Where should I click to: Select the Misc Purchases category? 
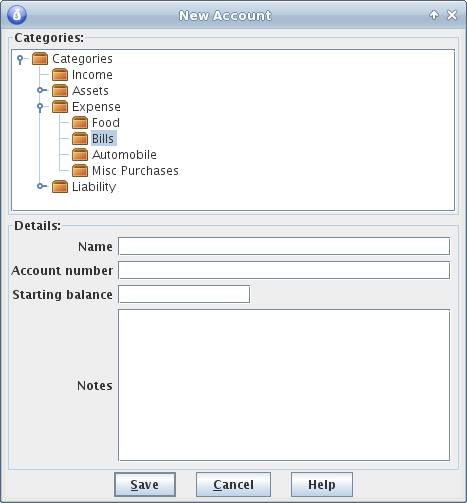135,171
